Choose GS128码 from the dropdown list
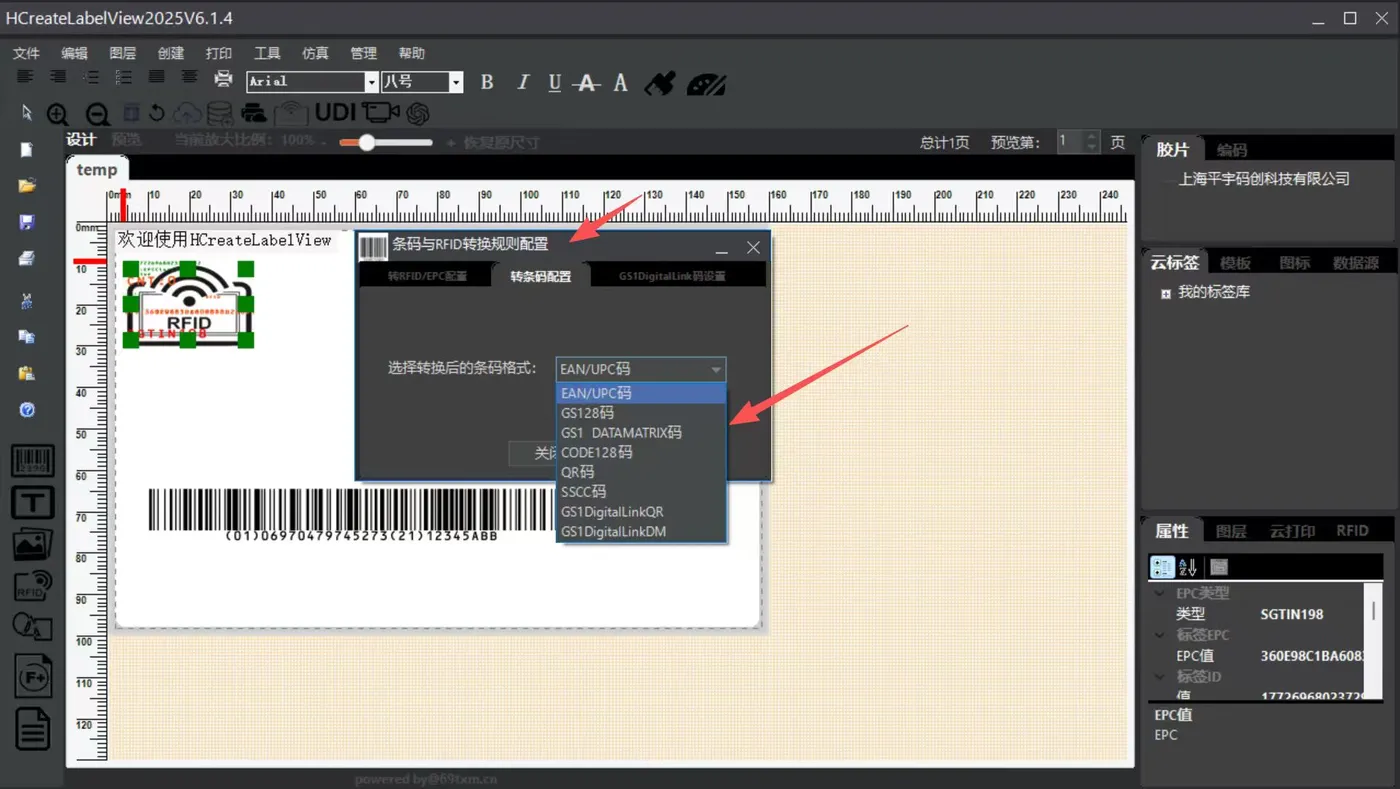1400x789 pixels. pyautogui.click(x=641, y=413)
